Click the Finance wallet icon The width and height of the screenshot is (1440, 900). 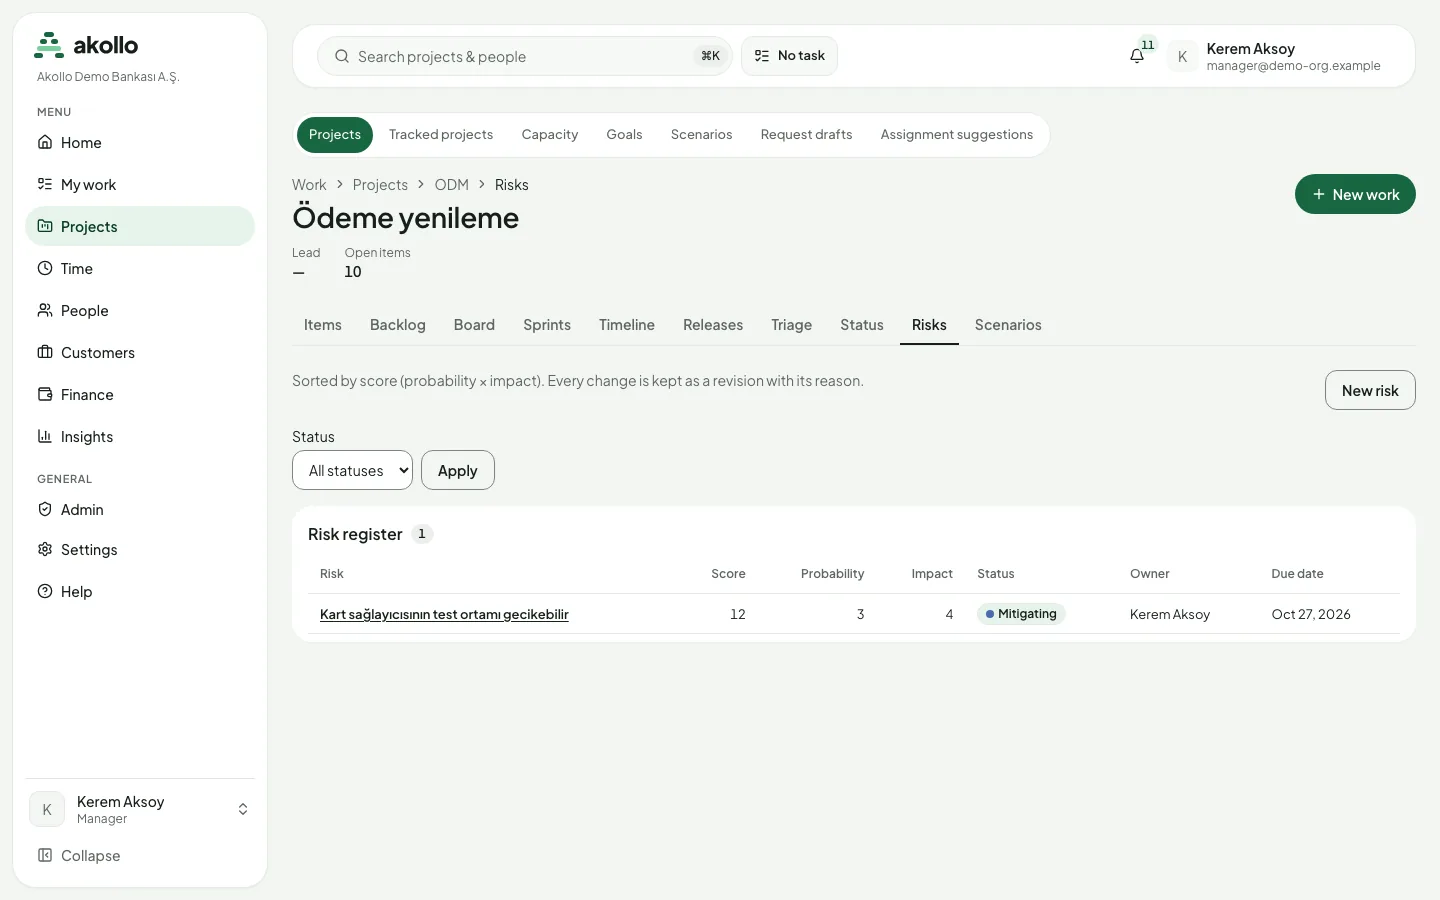click(45, 394)
